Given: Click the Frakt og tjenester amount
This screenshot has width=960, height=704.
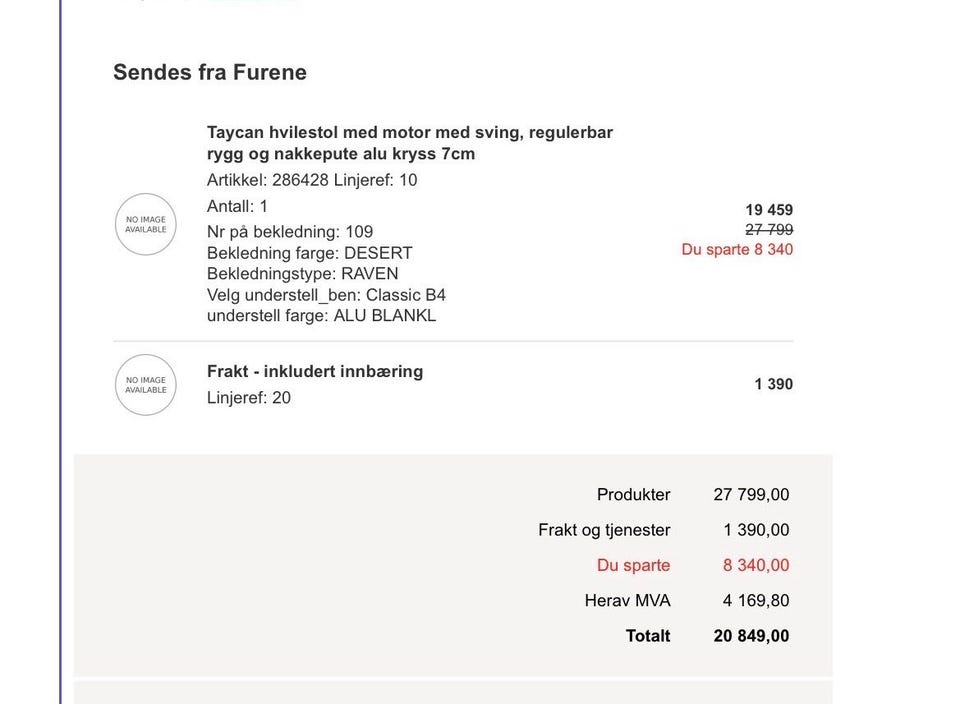Looking at the screenshot, I should [756, 530].
